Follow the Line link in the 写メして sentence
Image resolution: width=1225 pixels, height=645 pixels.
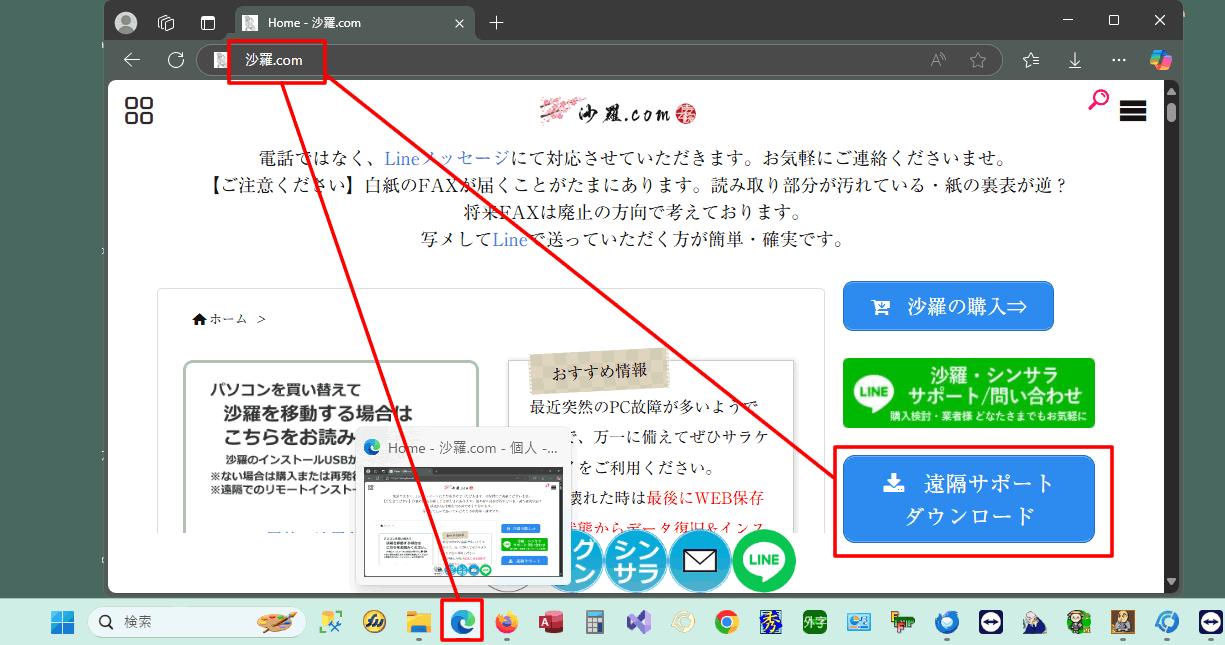click(x=510, y=240)
